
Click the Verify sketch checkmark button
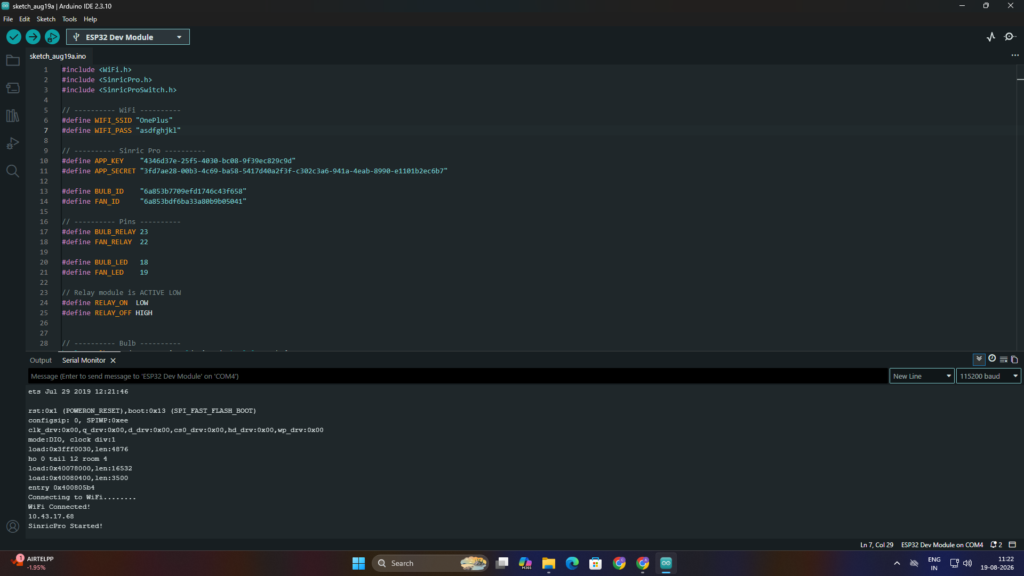(x=13, y=37)
